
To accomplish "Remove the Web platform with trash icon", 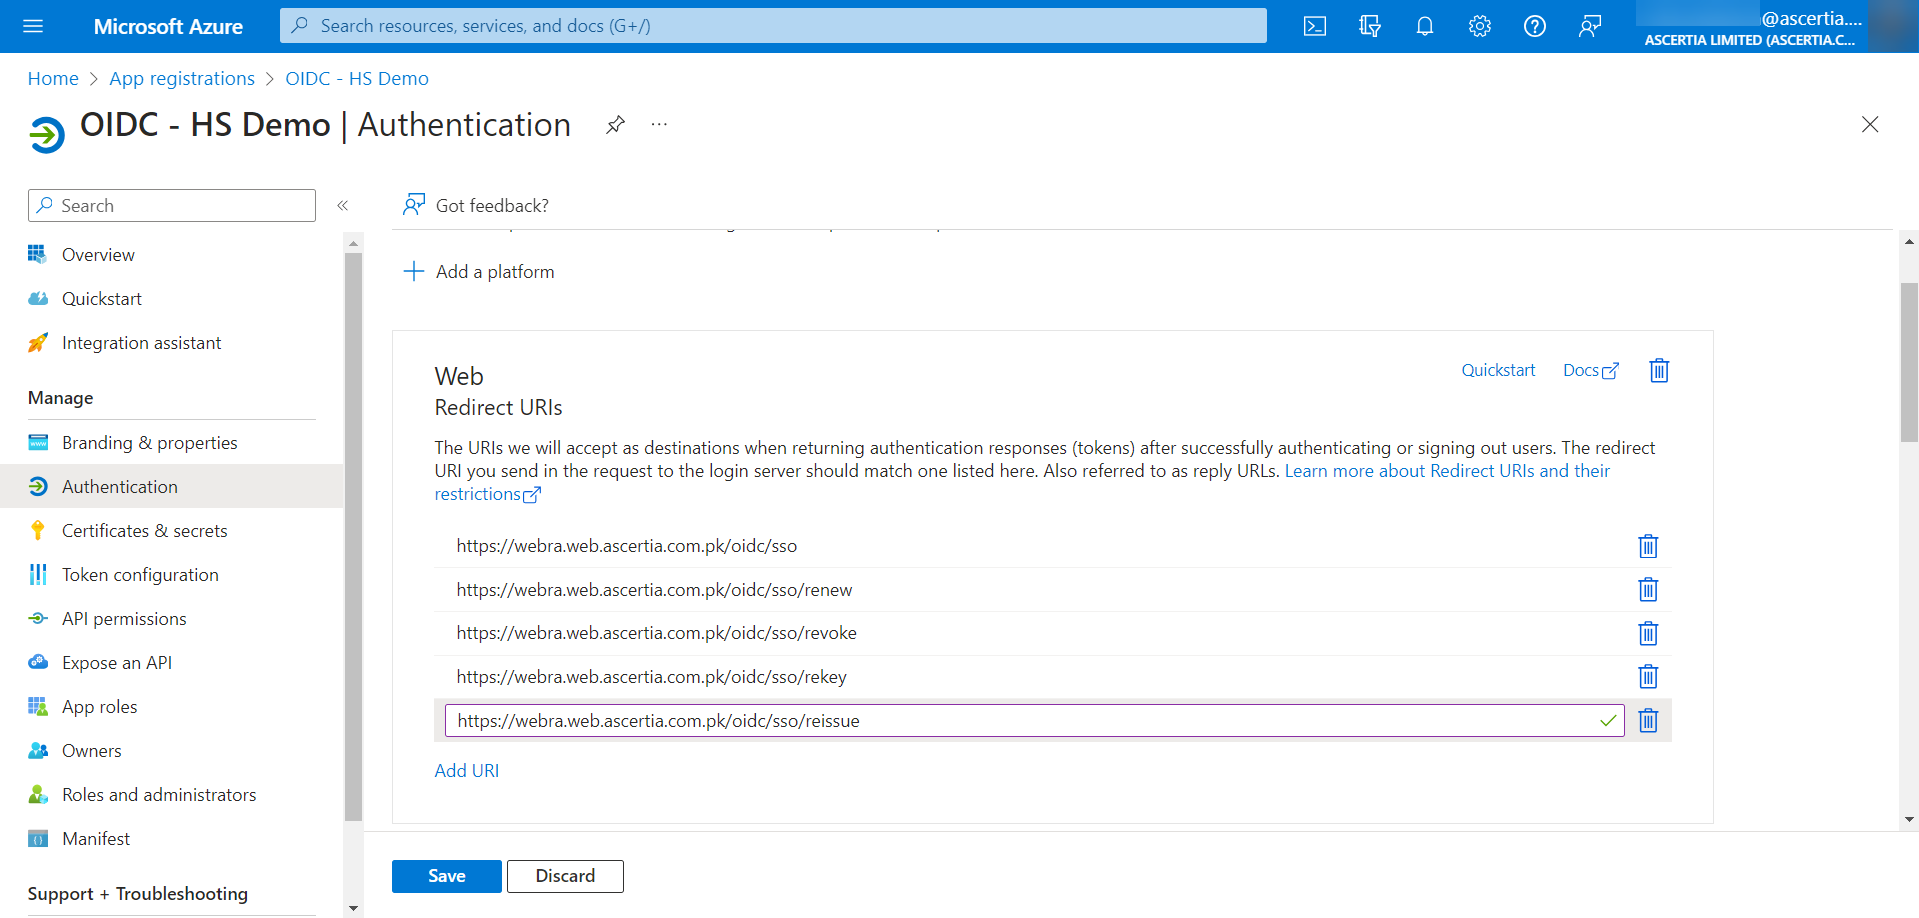I will pos(1659,371).
